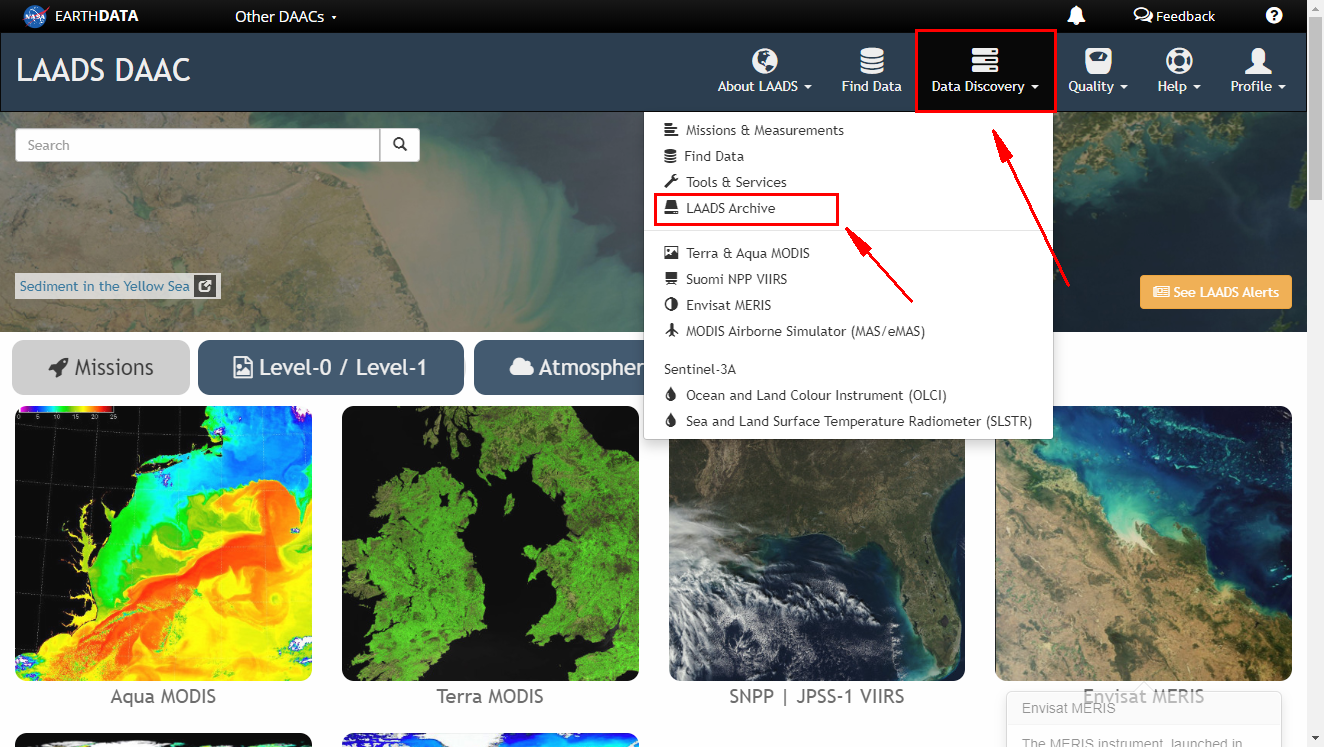Click into the Search input field
Screen dimensions: 1324x747
pyautogui.click(x=198, y=145)
